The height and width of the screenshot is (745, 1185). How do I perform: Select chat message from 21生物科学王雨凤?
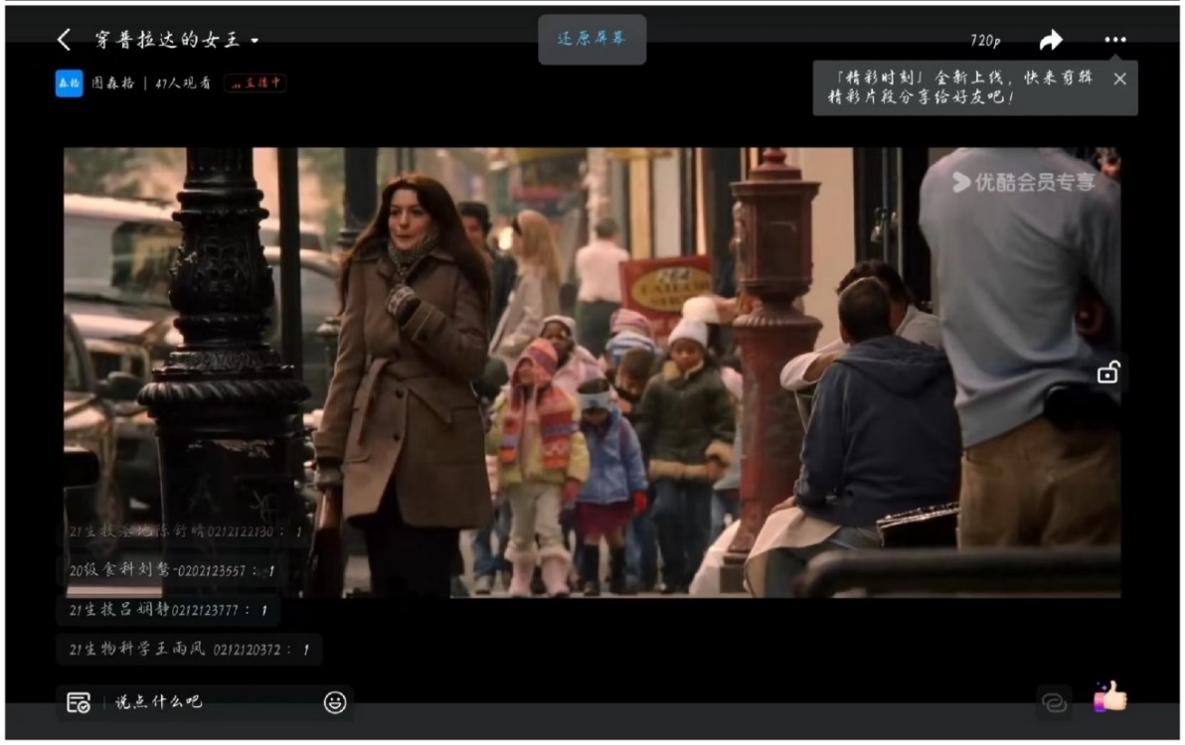189,650
